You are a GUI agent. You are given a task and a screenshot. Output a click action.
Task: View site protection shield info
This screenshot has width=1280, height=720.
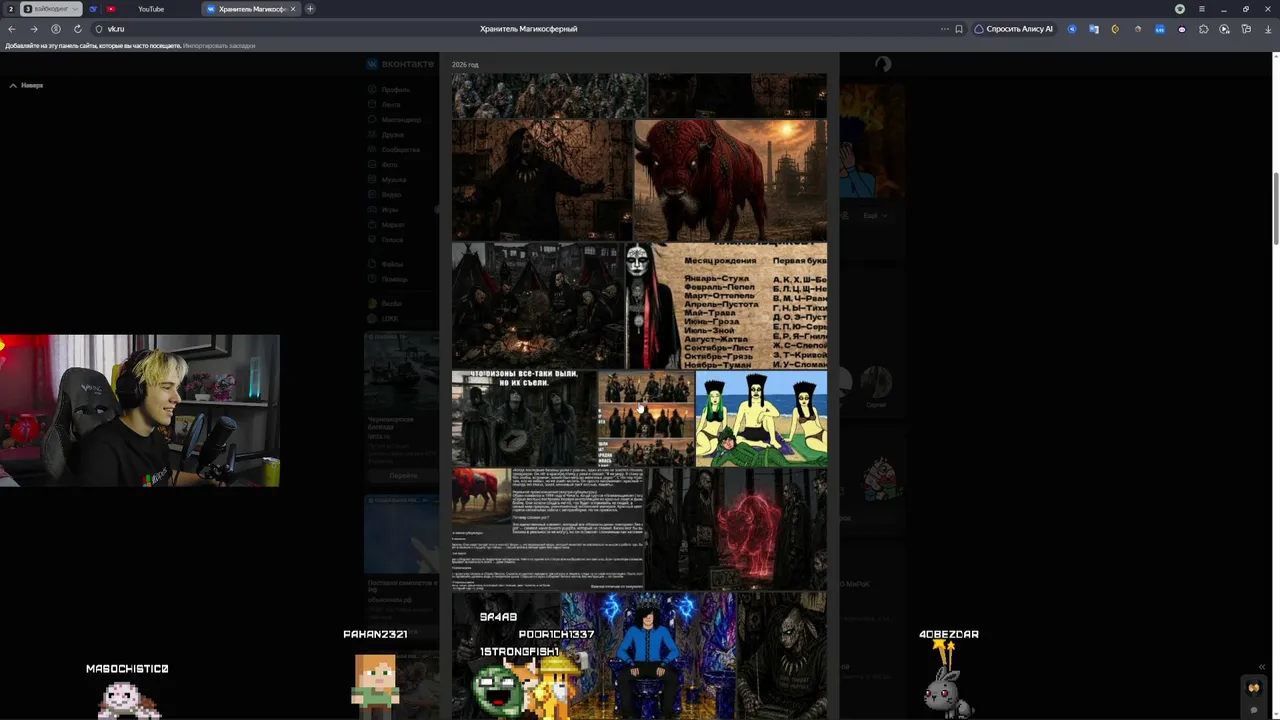pos(99,29)
